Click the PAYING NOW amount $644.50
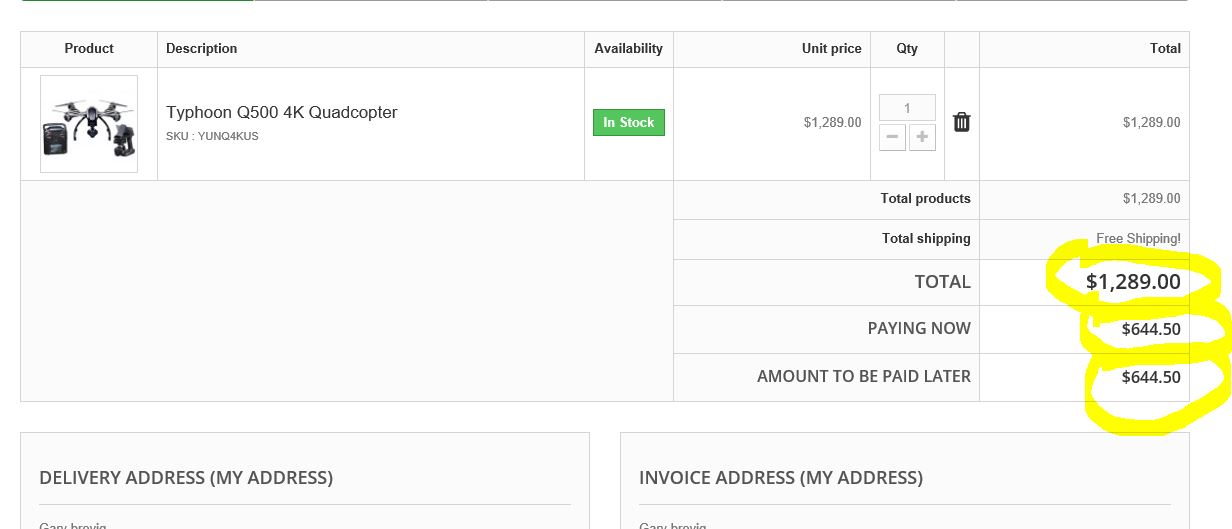The width and height of the screenshot is (1232, 529). [1151, 328]
